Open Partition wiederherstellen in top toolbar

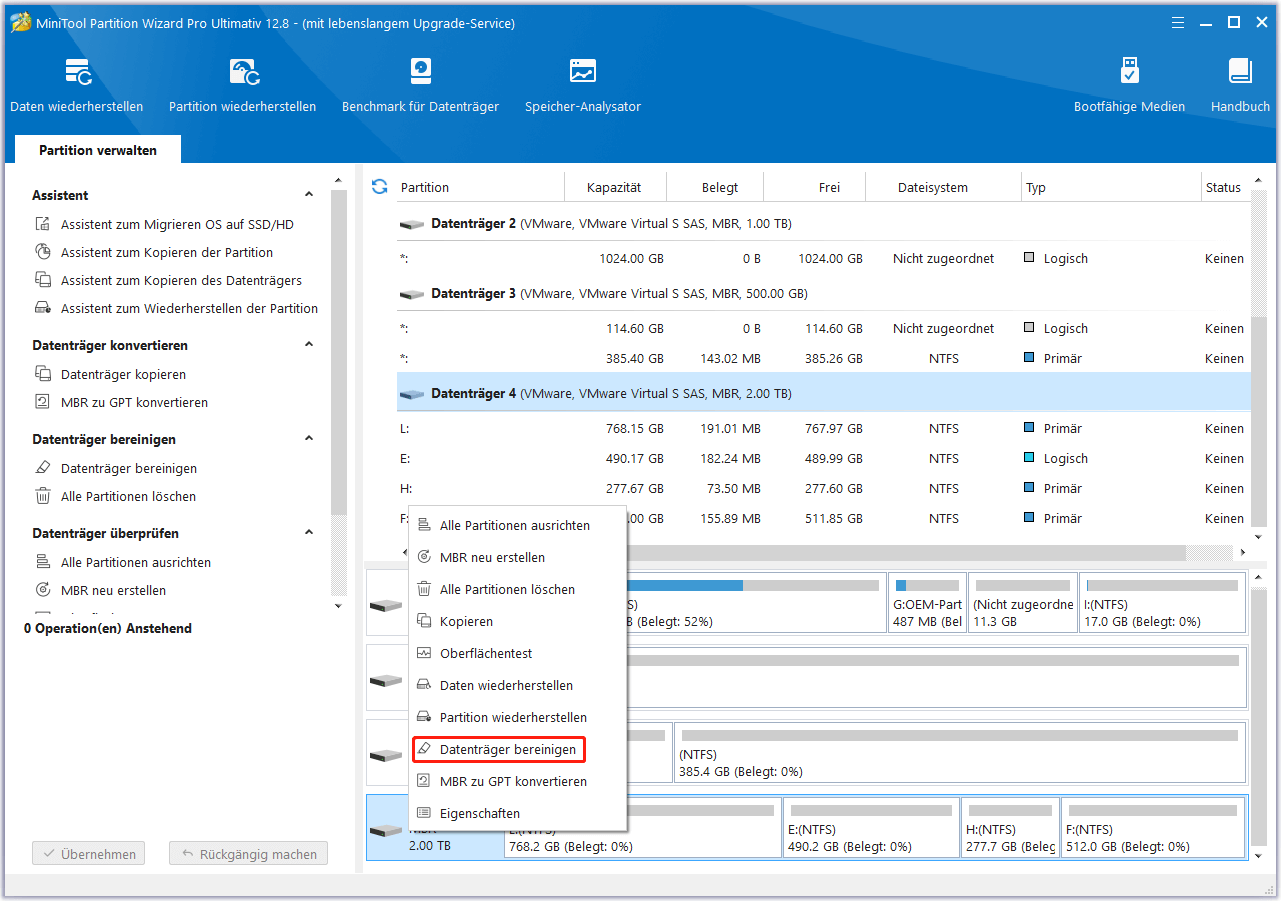pyautogui.click(x=242, y=85)
